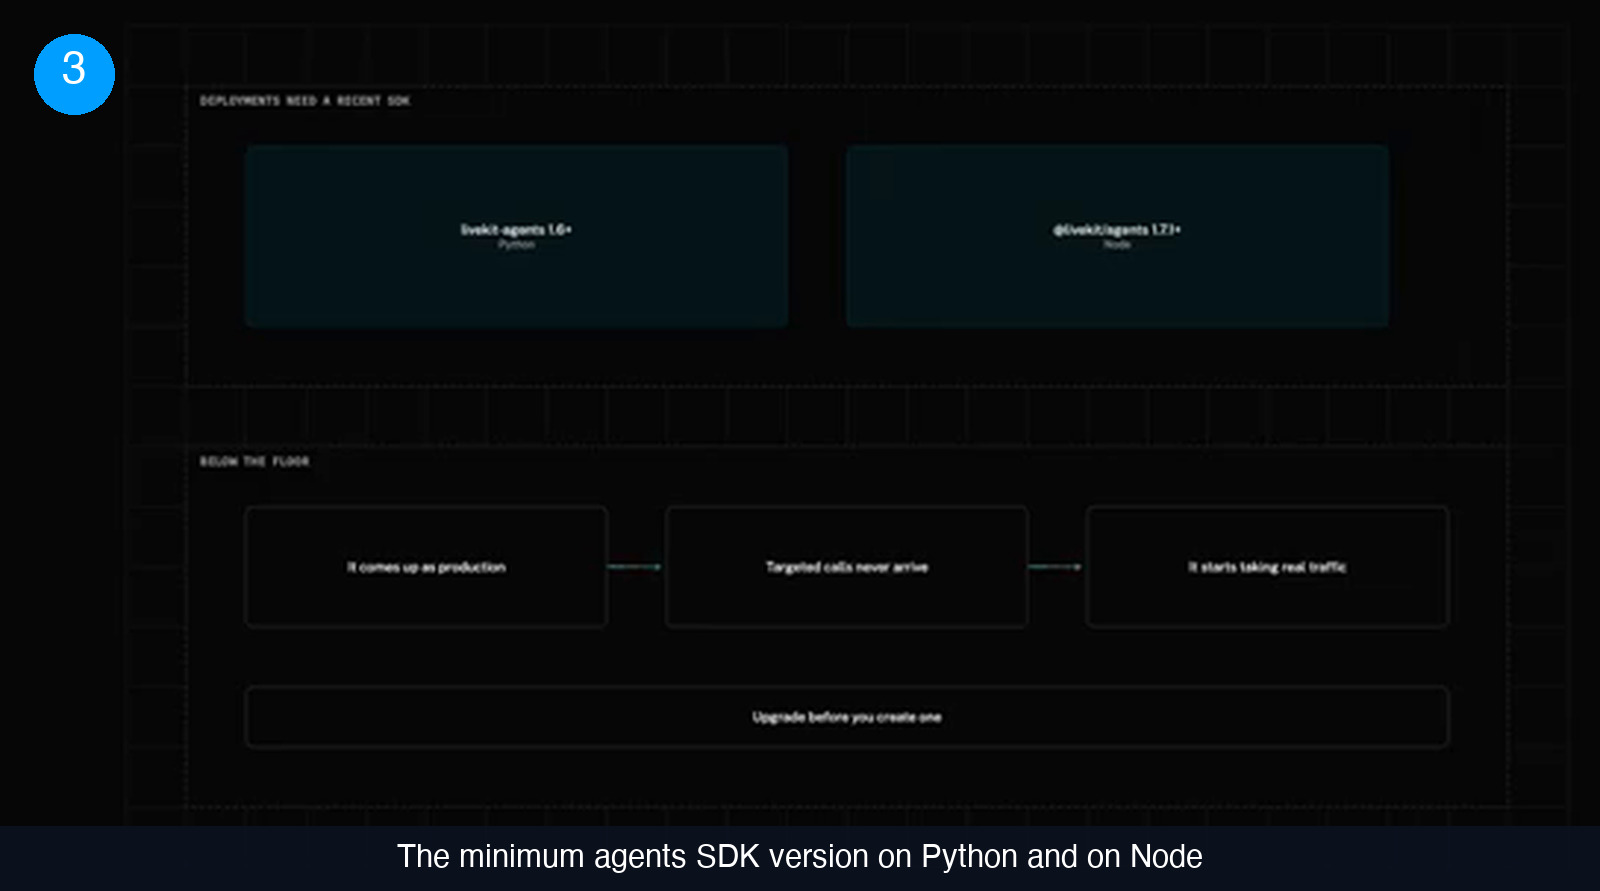
Task: Click the '@livekit/agents' Node SDK card
Action: click(x=1117, y=236)
